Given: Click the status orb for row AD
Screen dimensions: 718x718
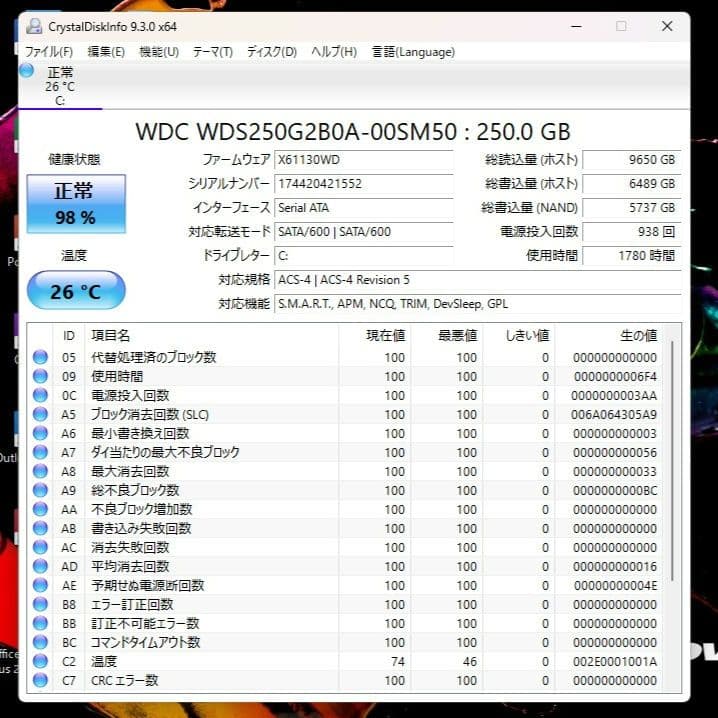Looking at the screenshot, I should tap(40, 566).
